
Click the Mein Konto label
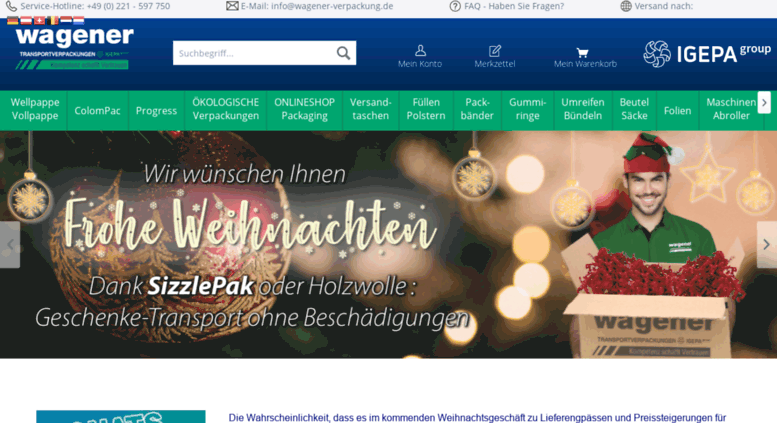point(420,64)
